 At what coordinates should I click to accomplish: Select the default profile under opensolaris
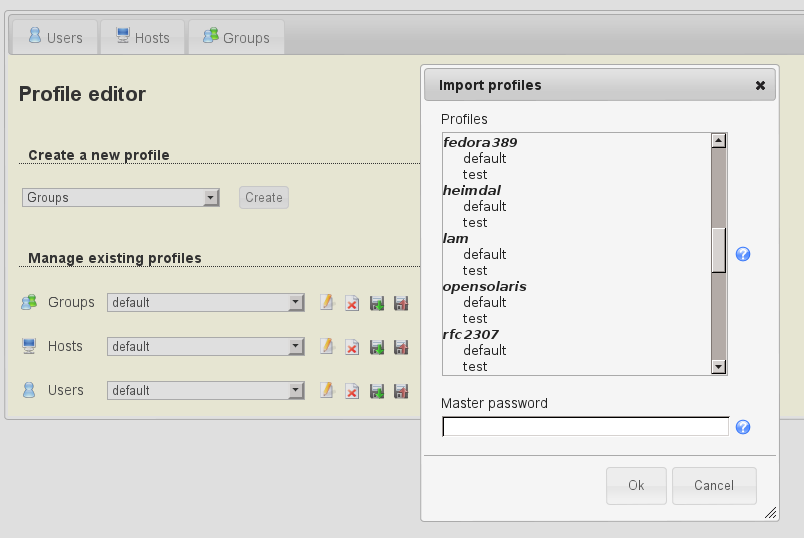[485, 302]
